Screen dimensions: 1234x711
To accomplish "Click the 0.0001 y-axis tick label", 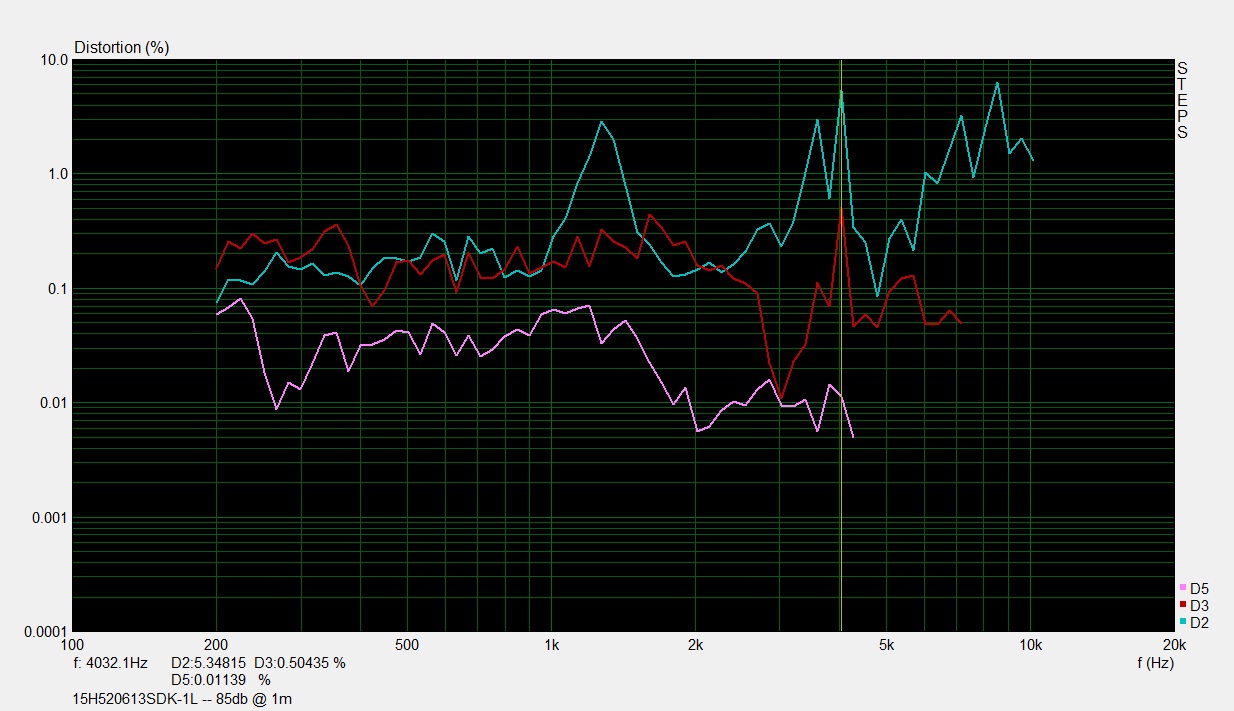I will (46, 632).
